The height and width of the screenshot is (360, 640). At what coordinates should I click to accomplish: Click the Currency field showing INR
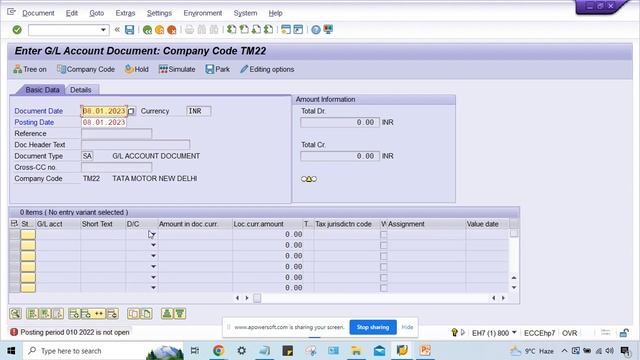(199, 111)
